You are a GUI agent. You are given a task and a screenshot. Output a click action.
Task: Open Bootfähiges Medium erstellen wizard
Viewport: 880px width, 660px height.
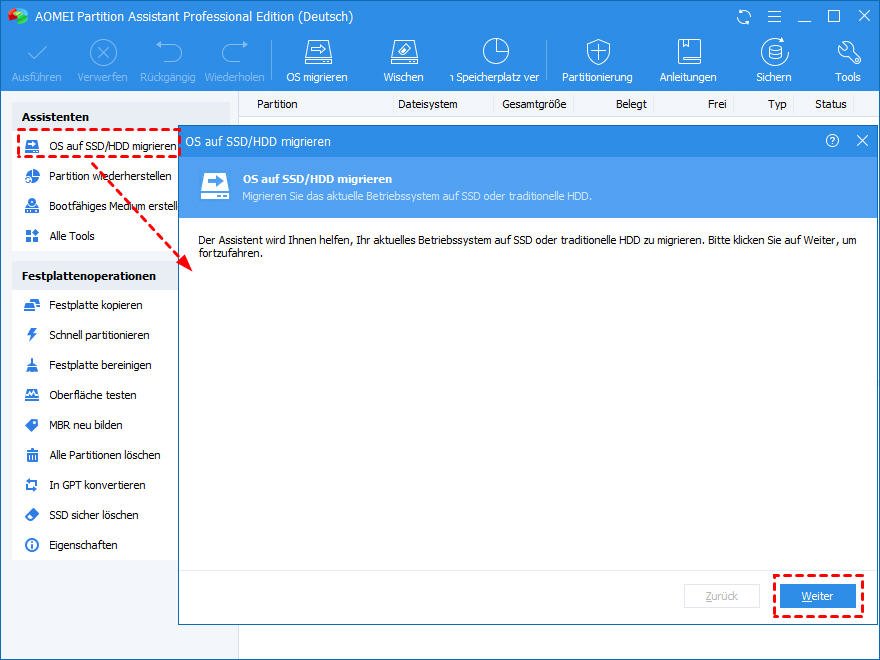(99, 206)
